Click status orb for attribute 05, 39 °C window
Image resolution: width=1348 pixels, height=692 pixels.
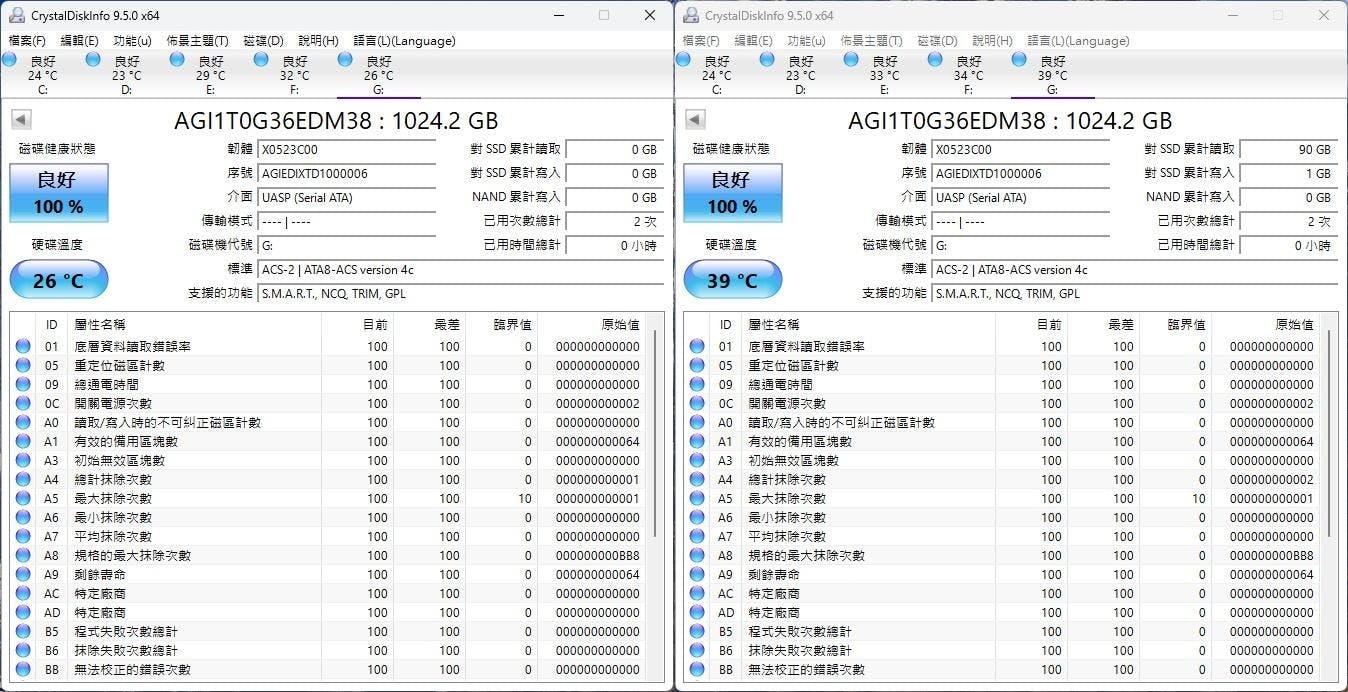(x=697, y=366)
